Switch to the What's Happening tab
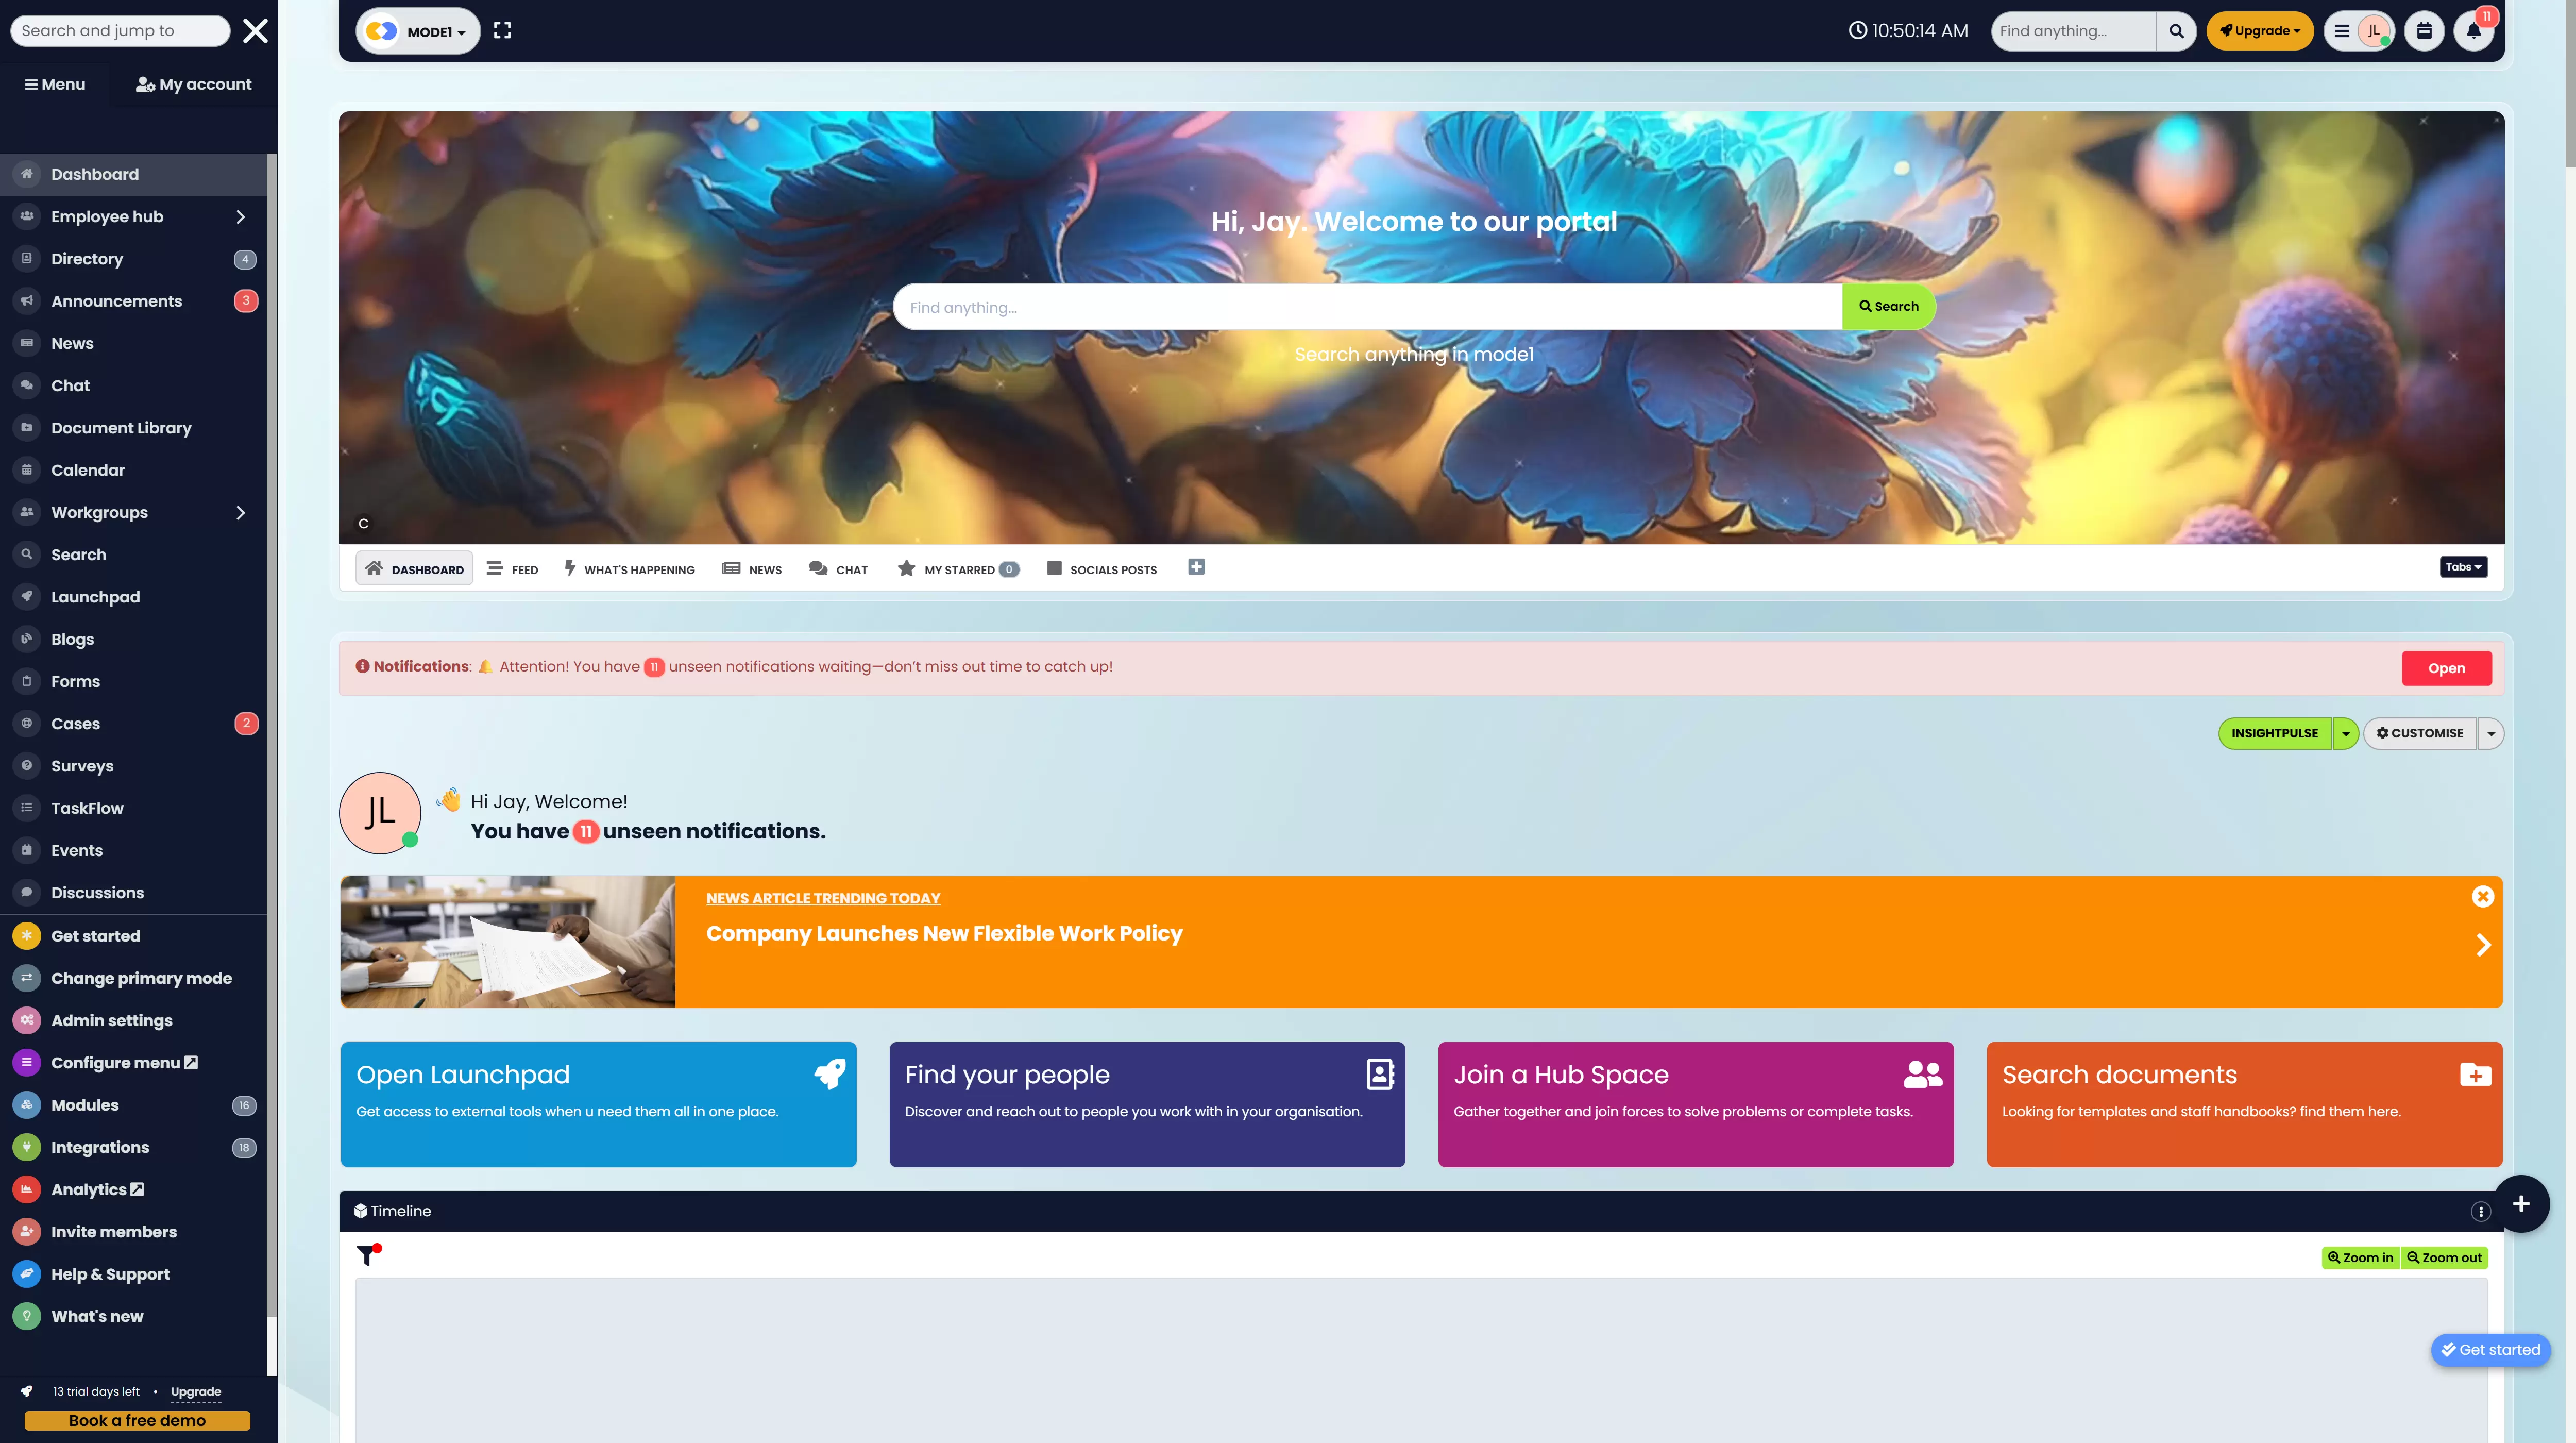This screenshot has width=2576, height=1443. 629,569
